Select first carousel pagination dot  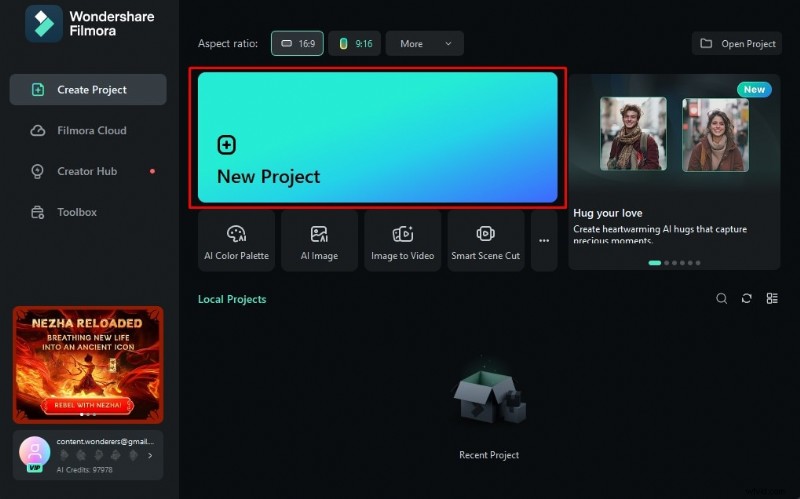click(654, 262)
